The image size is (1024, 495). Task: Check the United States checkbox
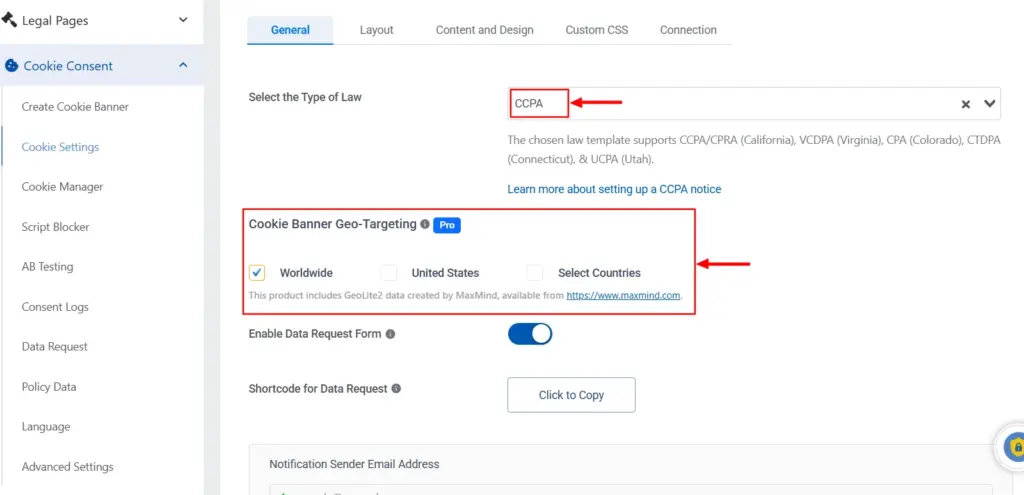pos(389,273)
